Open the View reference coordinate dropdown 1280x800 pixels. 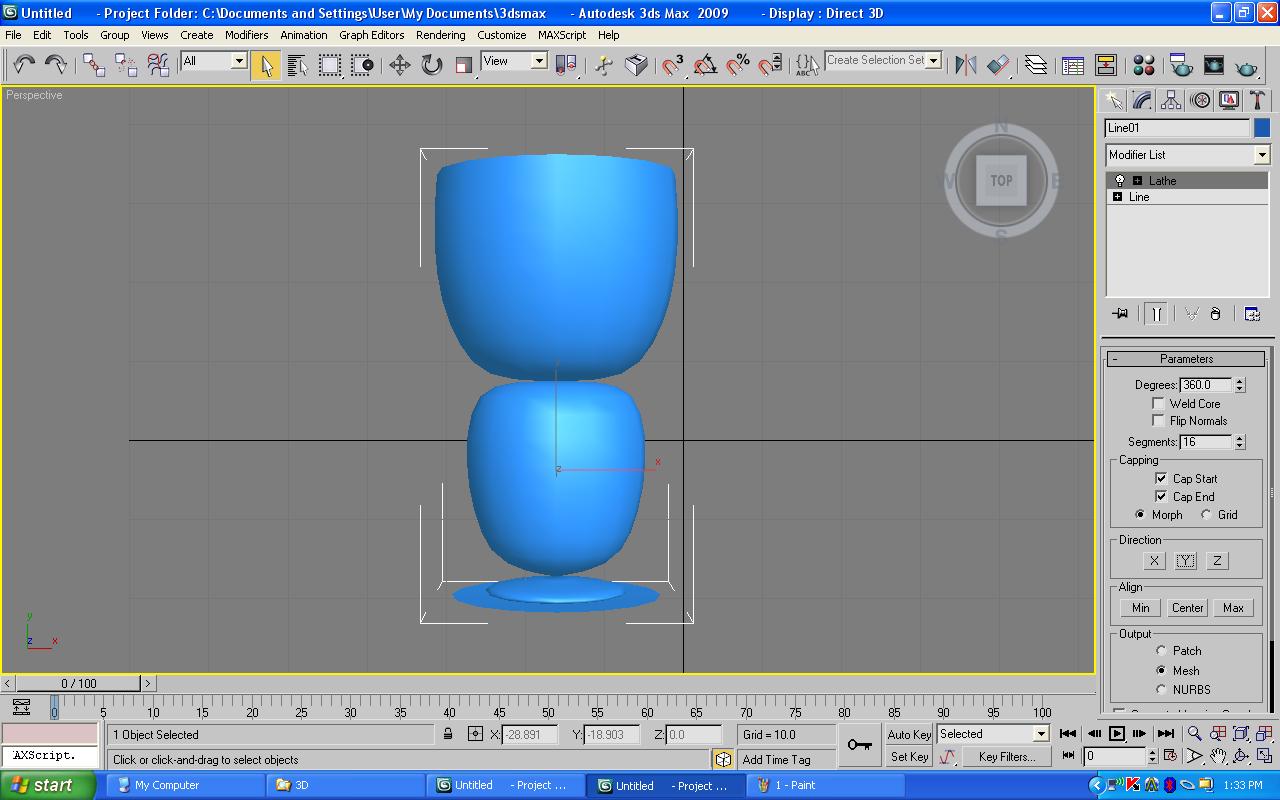tap(538, 61)
